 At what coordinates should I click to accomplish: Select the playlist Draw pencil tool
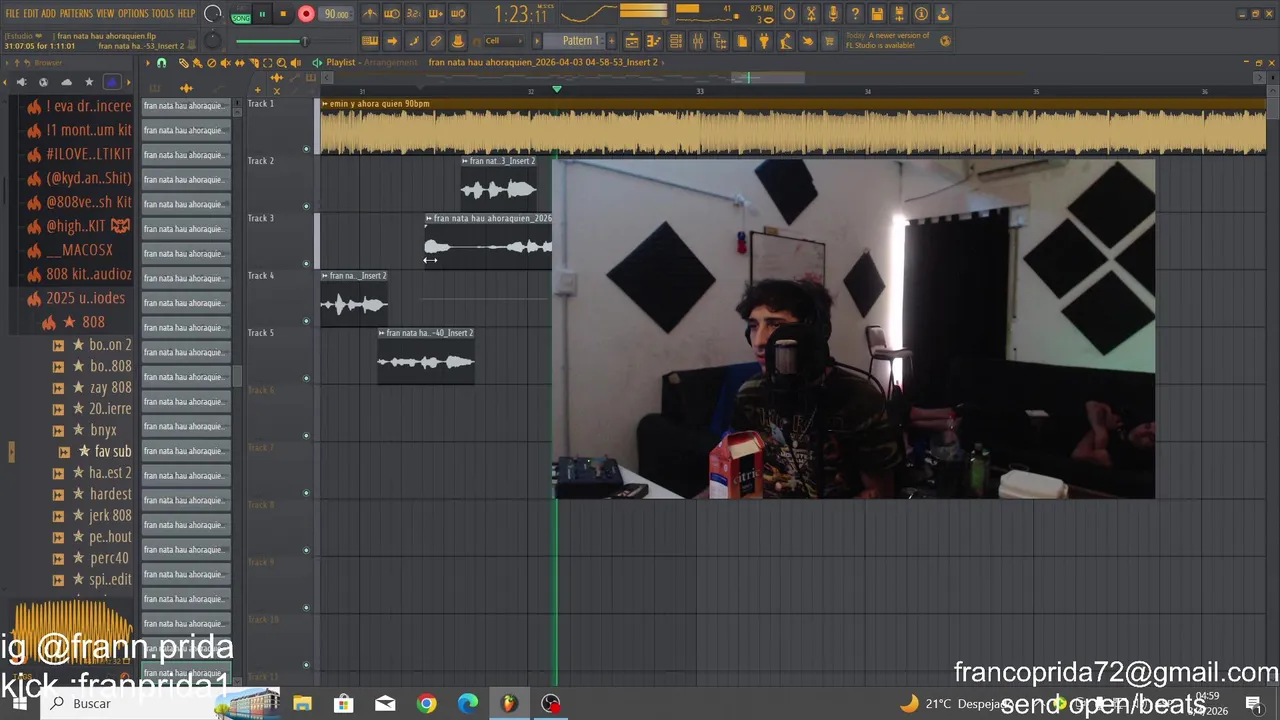(183, 63)
